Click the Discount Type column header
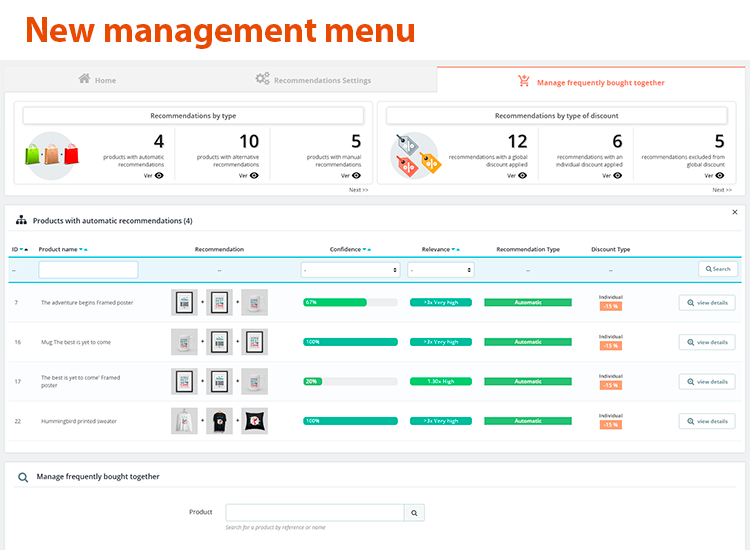This screenshot has width=750, height=550. [x=610, y=249]
